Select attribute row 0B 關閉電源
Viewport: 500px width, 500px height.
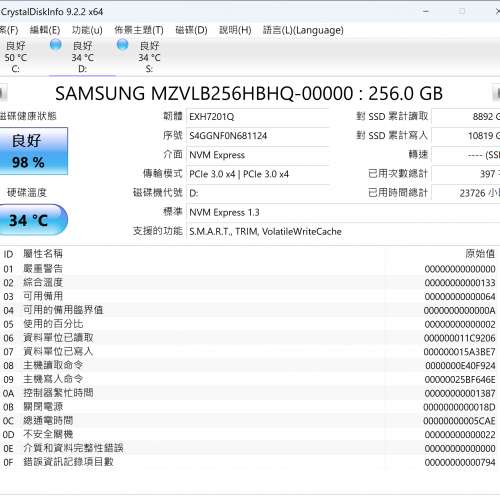pyautogui.click(x=249, y=407)
